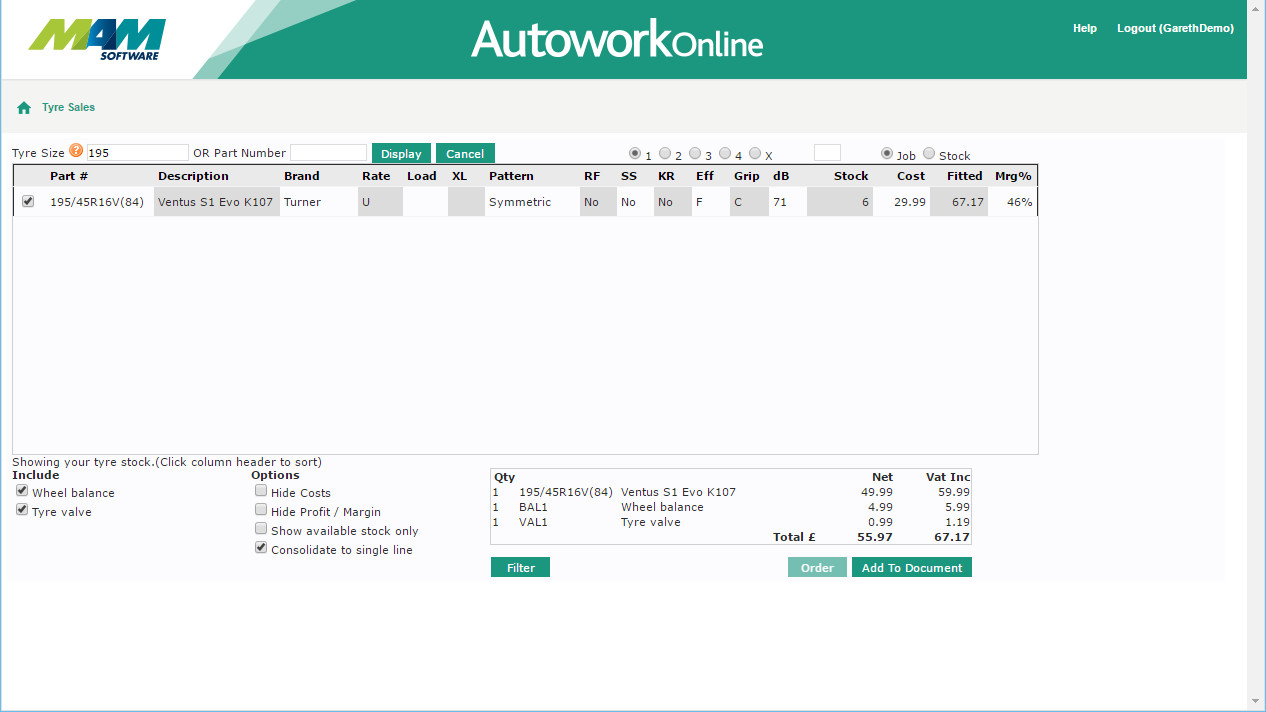Enable Hide Profit / Margin checkbox
The height and width of the screenshot is (712, 1266).
pos(261,510)
